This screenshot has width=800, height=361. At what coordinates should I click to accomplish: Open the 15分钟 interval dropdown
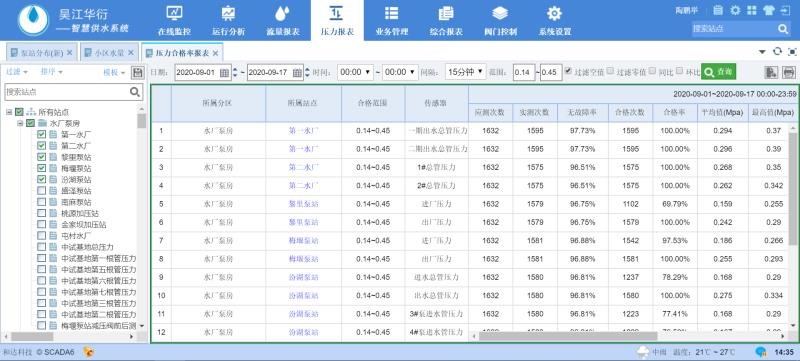[x=465, y=72]
